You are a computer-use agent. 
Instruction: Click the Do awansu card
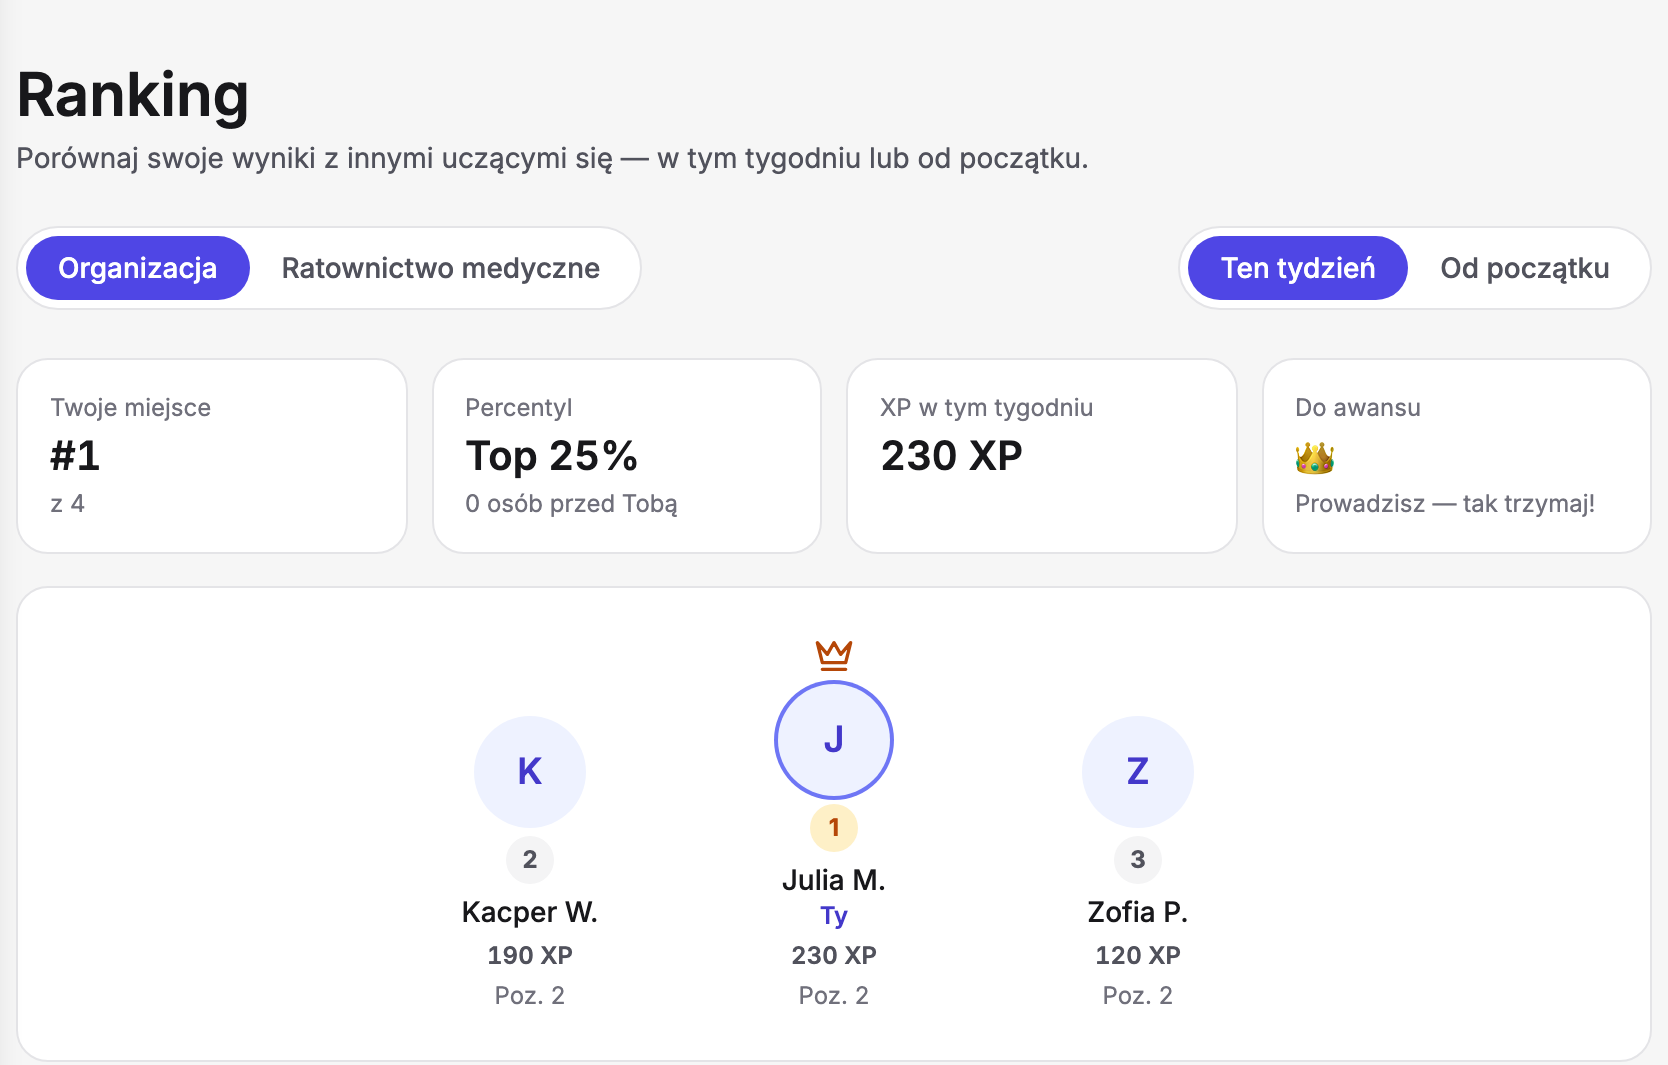click(1457, 456)
